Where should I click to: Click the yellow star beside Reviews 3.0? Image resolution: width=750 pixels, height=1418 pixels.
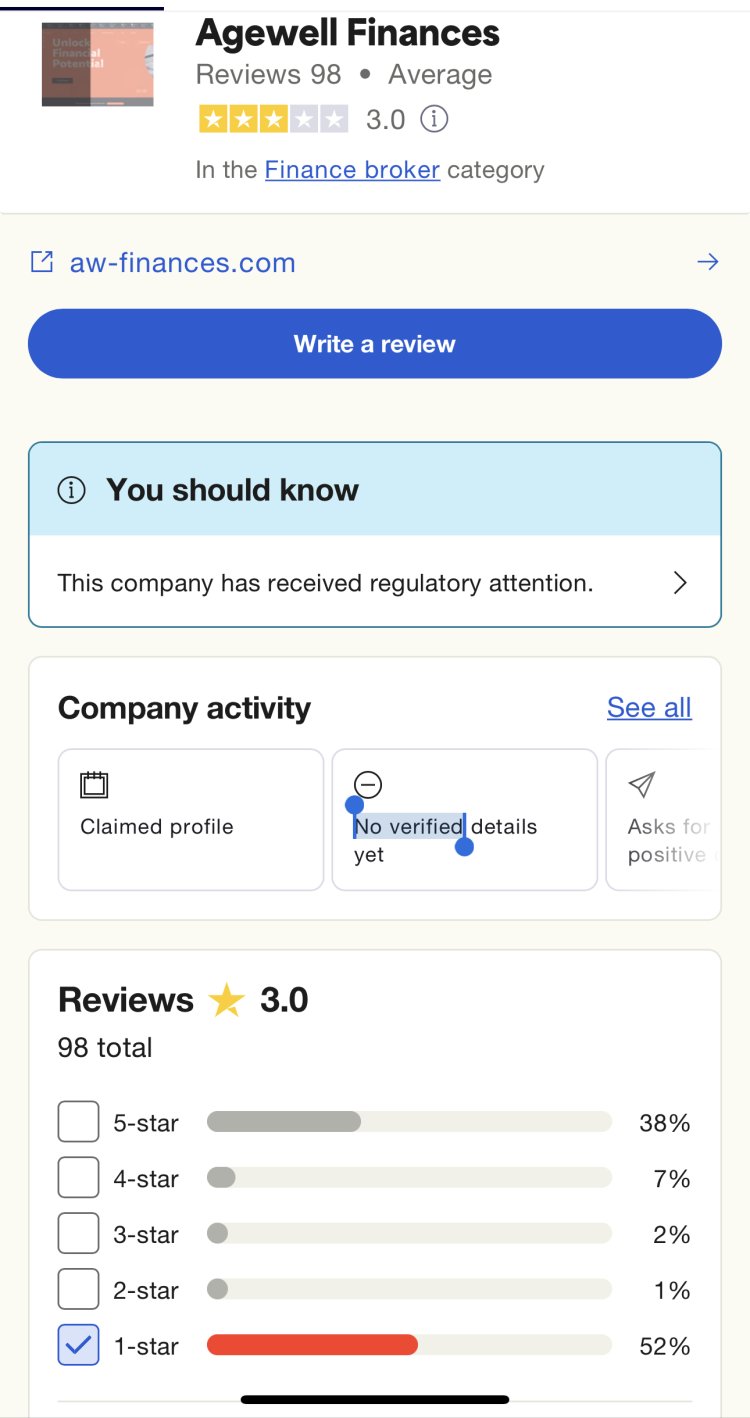pos(227,1000)
